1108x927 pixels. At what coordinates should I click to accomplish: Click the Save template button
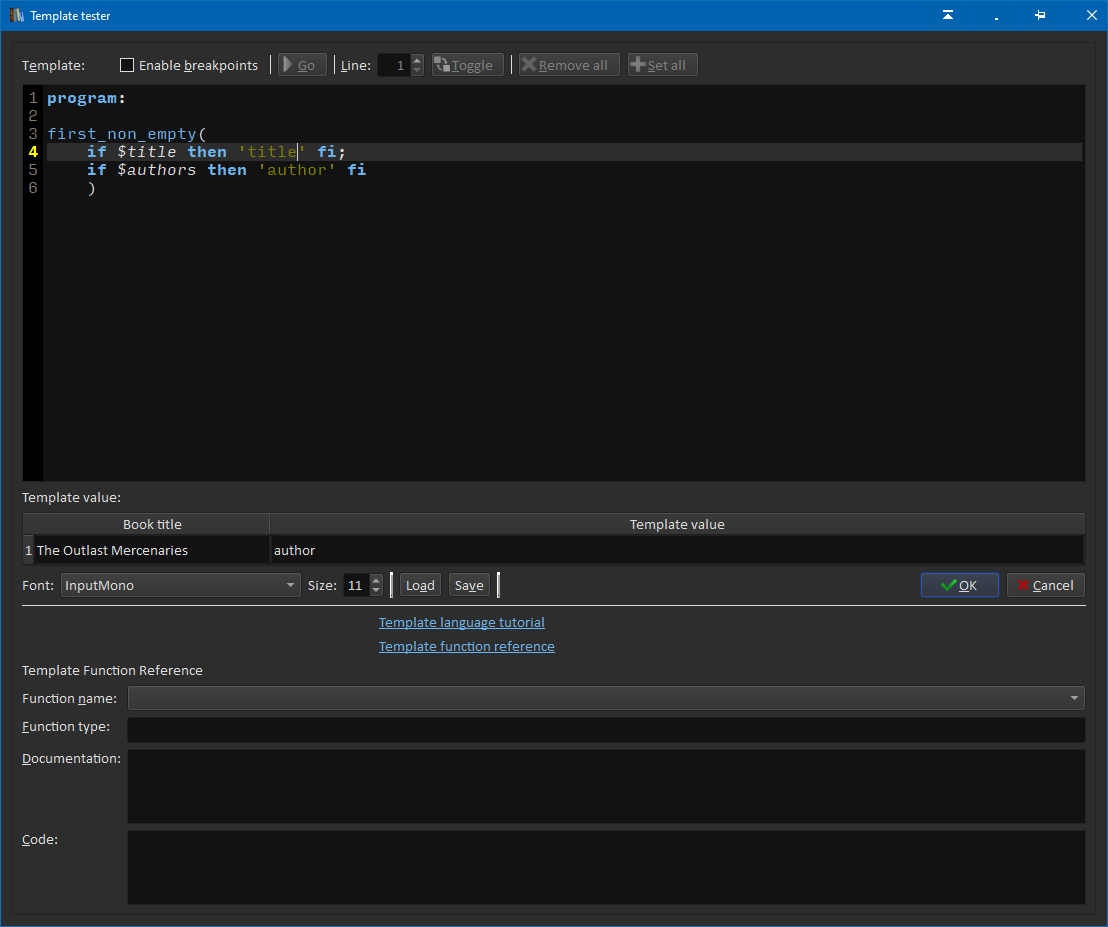469,585
